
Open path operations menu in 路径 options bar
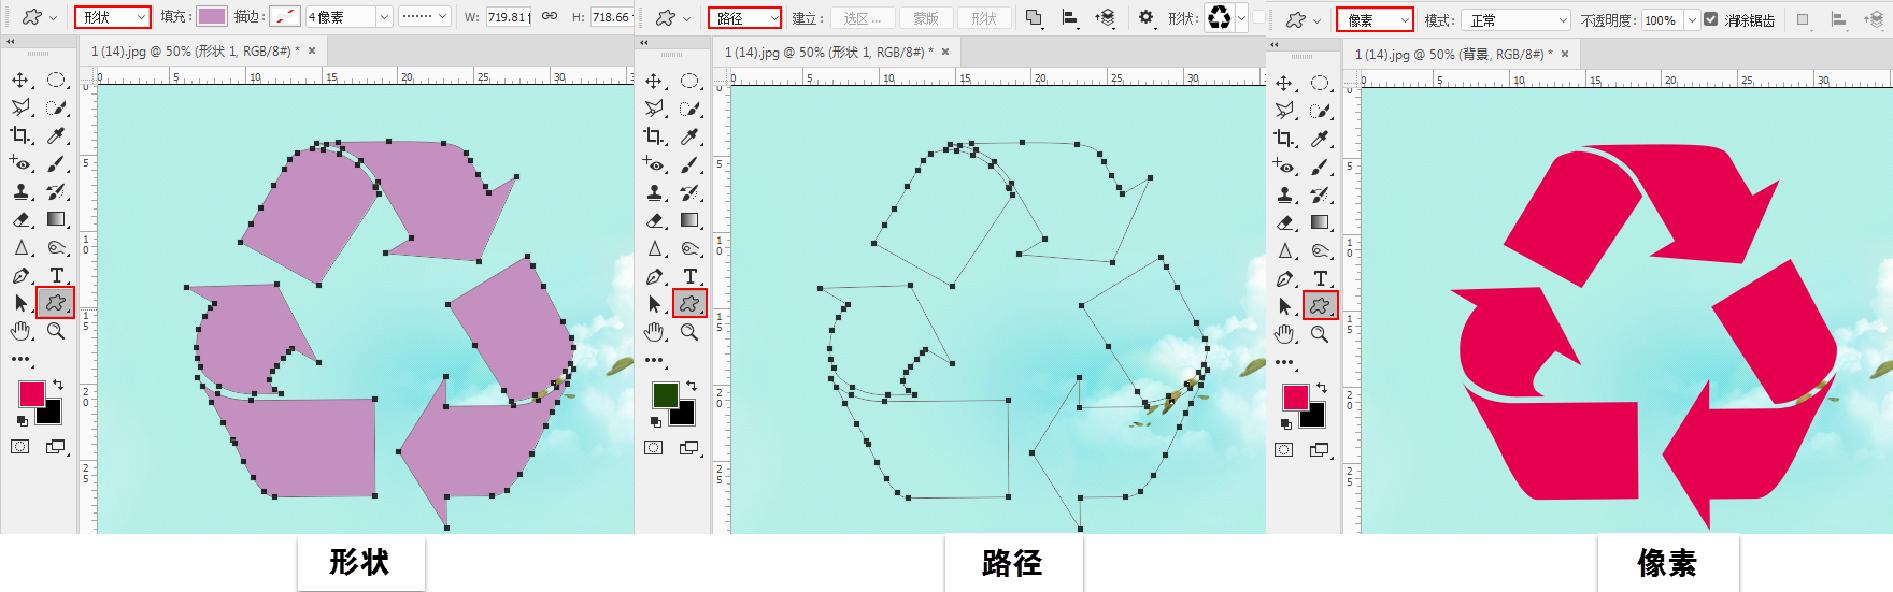click(x=1034, y=18)
